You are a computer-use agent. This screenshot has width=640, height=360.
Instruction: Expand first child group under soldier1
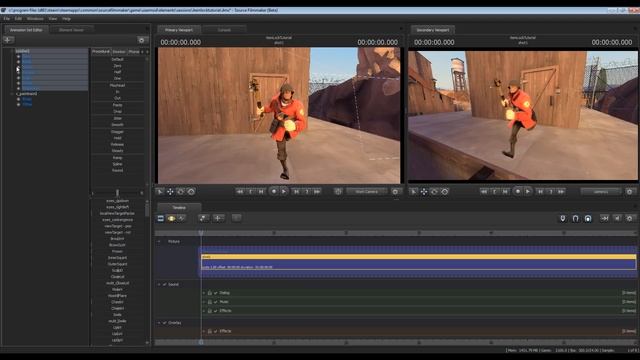point(18,57)
